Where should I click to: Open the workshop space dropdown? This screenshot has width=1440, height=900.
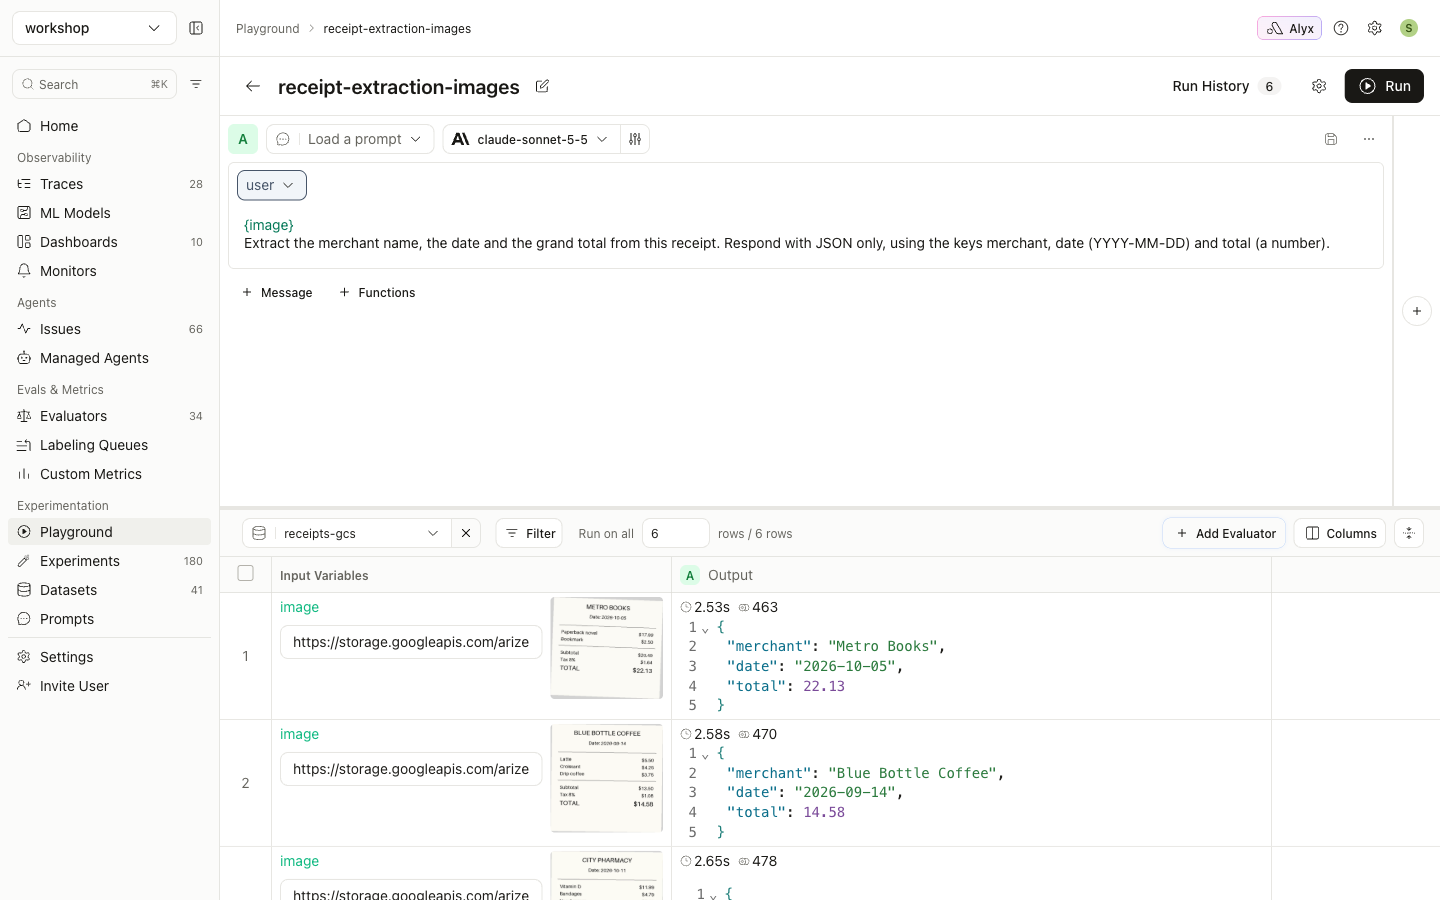[x=94, y=28]
